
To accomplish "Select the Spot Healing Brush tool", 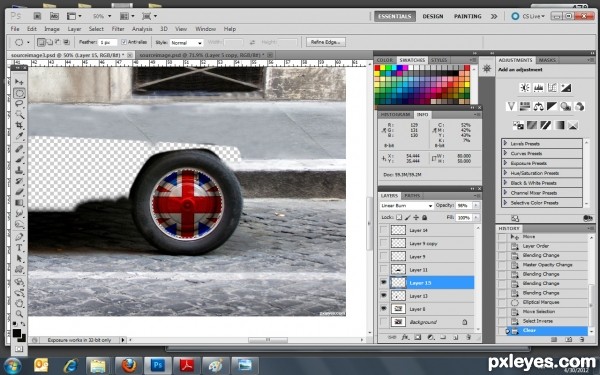I will pyautogui.click(x=19, y=149).
